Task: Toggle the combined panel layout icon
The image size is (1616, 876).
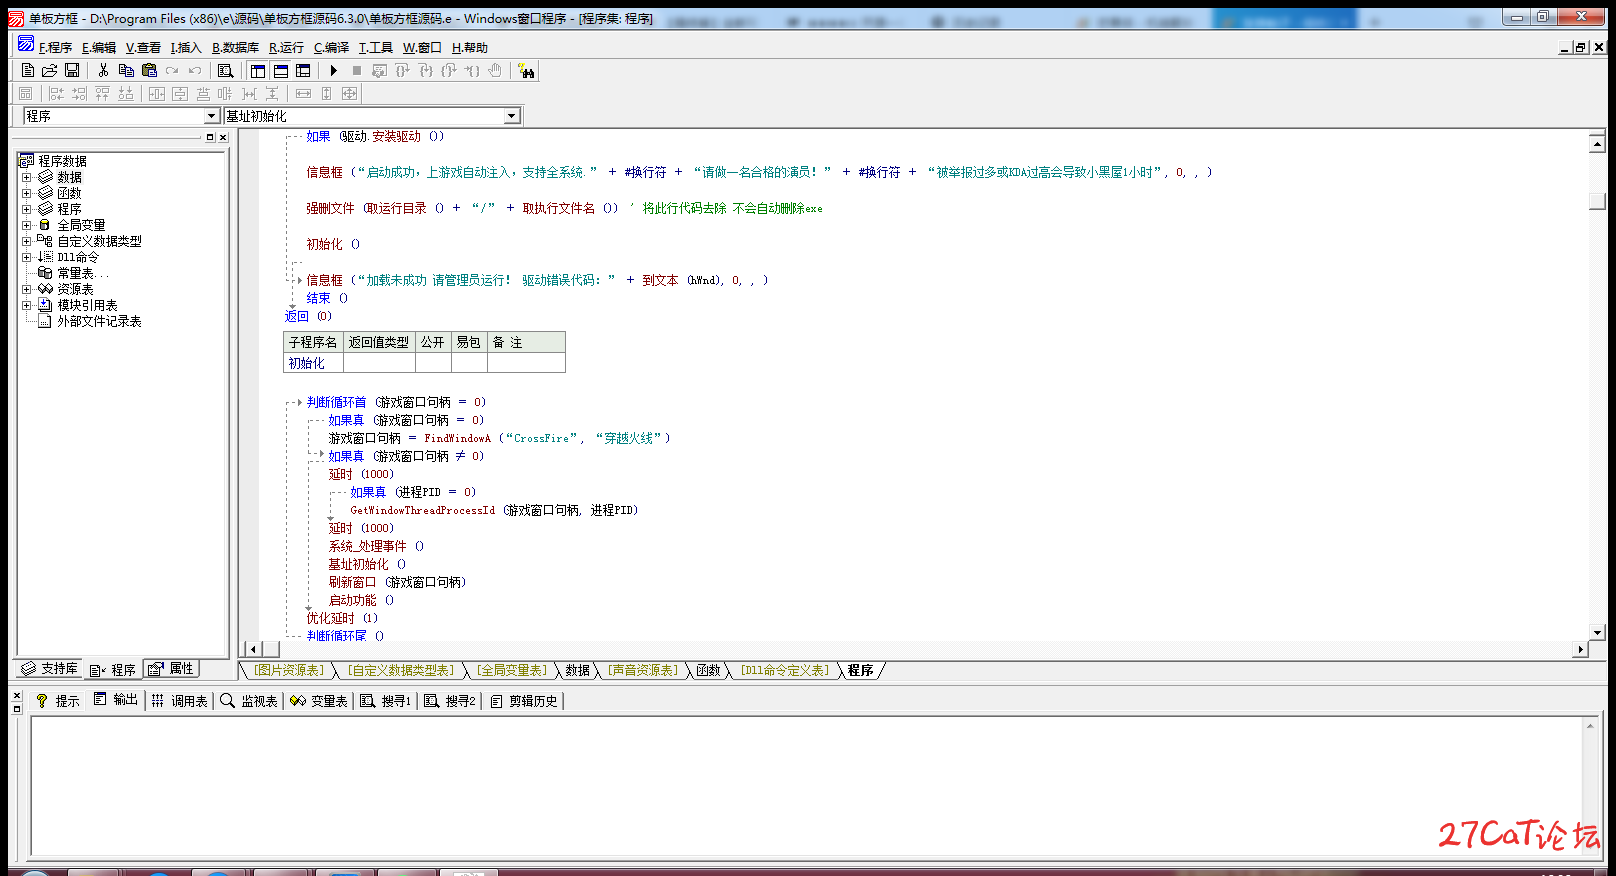Action: pos(303,70)
